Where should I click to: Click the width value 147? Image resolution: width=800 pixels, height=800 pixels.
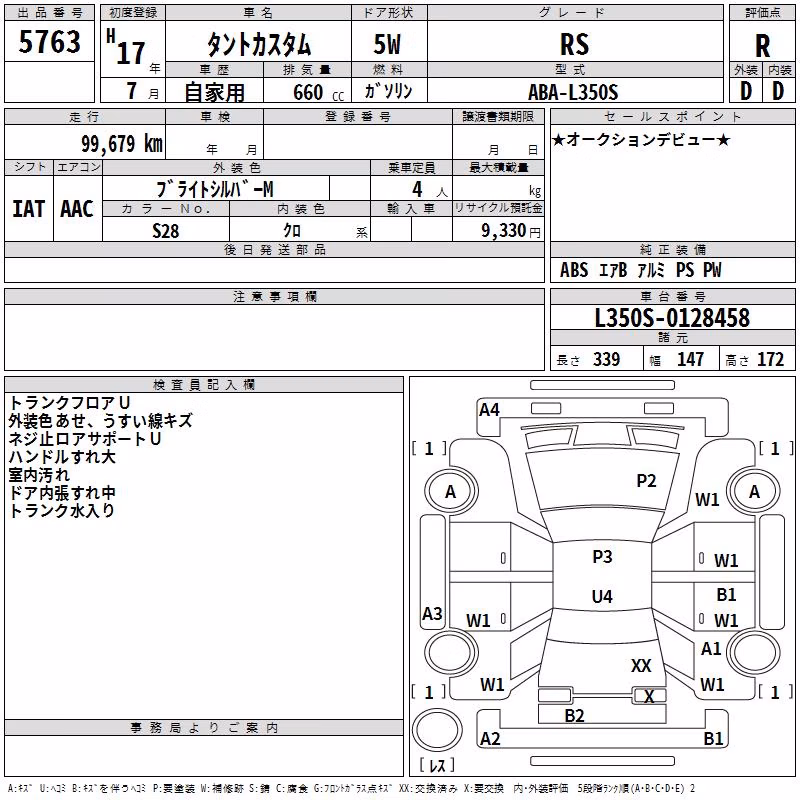[x=690, y=359]
